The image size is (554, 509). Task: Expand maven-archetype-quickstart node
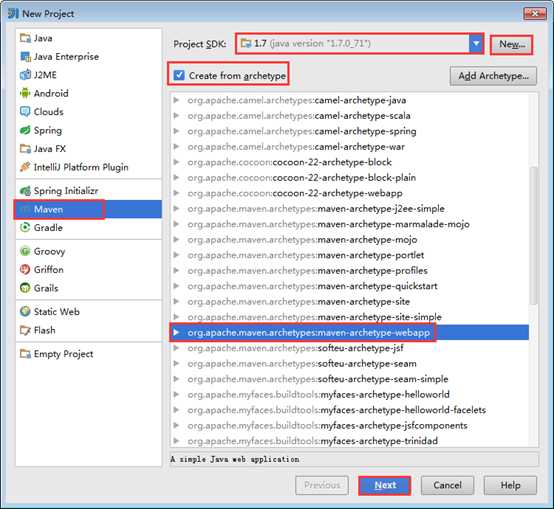coord(176,286)
